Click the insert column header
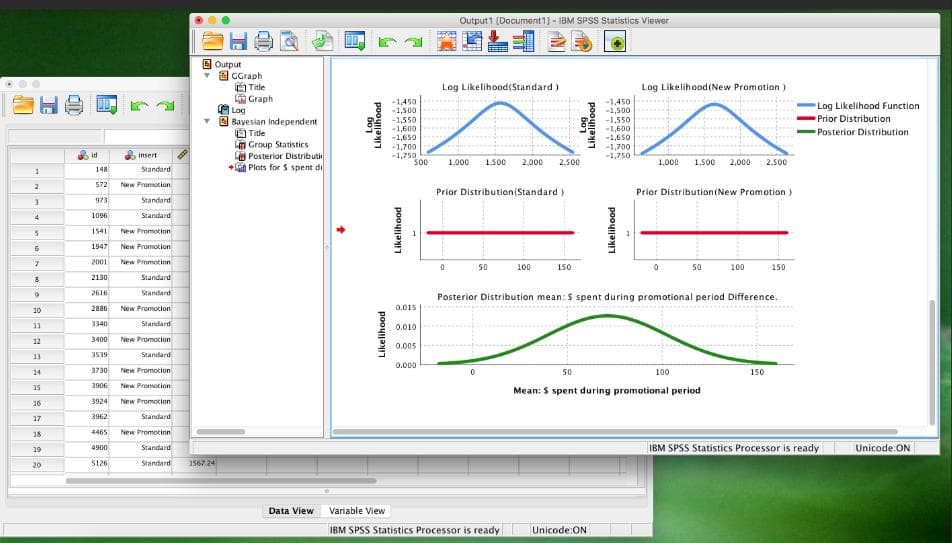 pyautogui.click(x=141, y=155)
